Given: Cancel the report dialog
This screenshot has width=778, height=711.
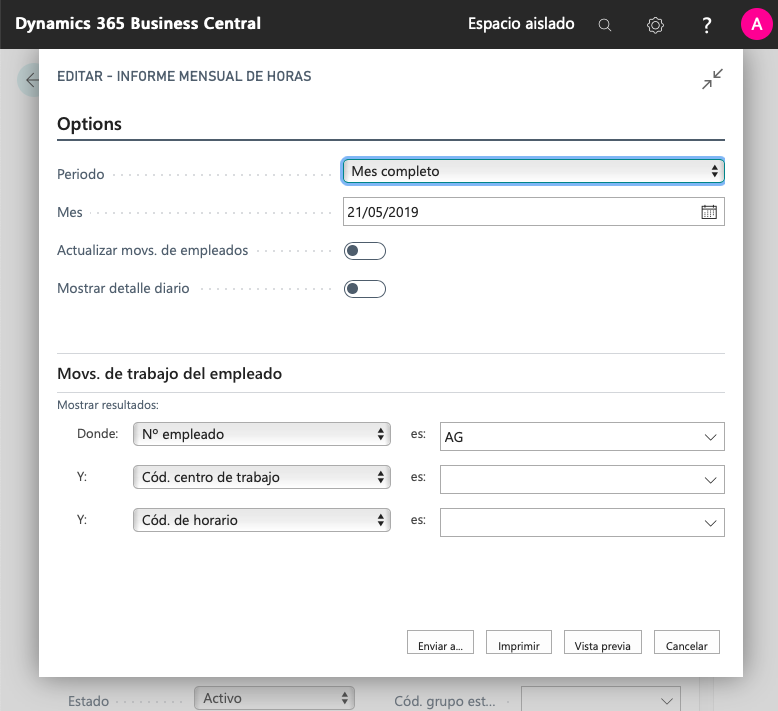Looking at the screenshot, I should (686, 645).
